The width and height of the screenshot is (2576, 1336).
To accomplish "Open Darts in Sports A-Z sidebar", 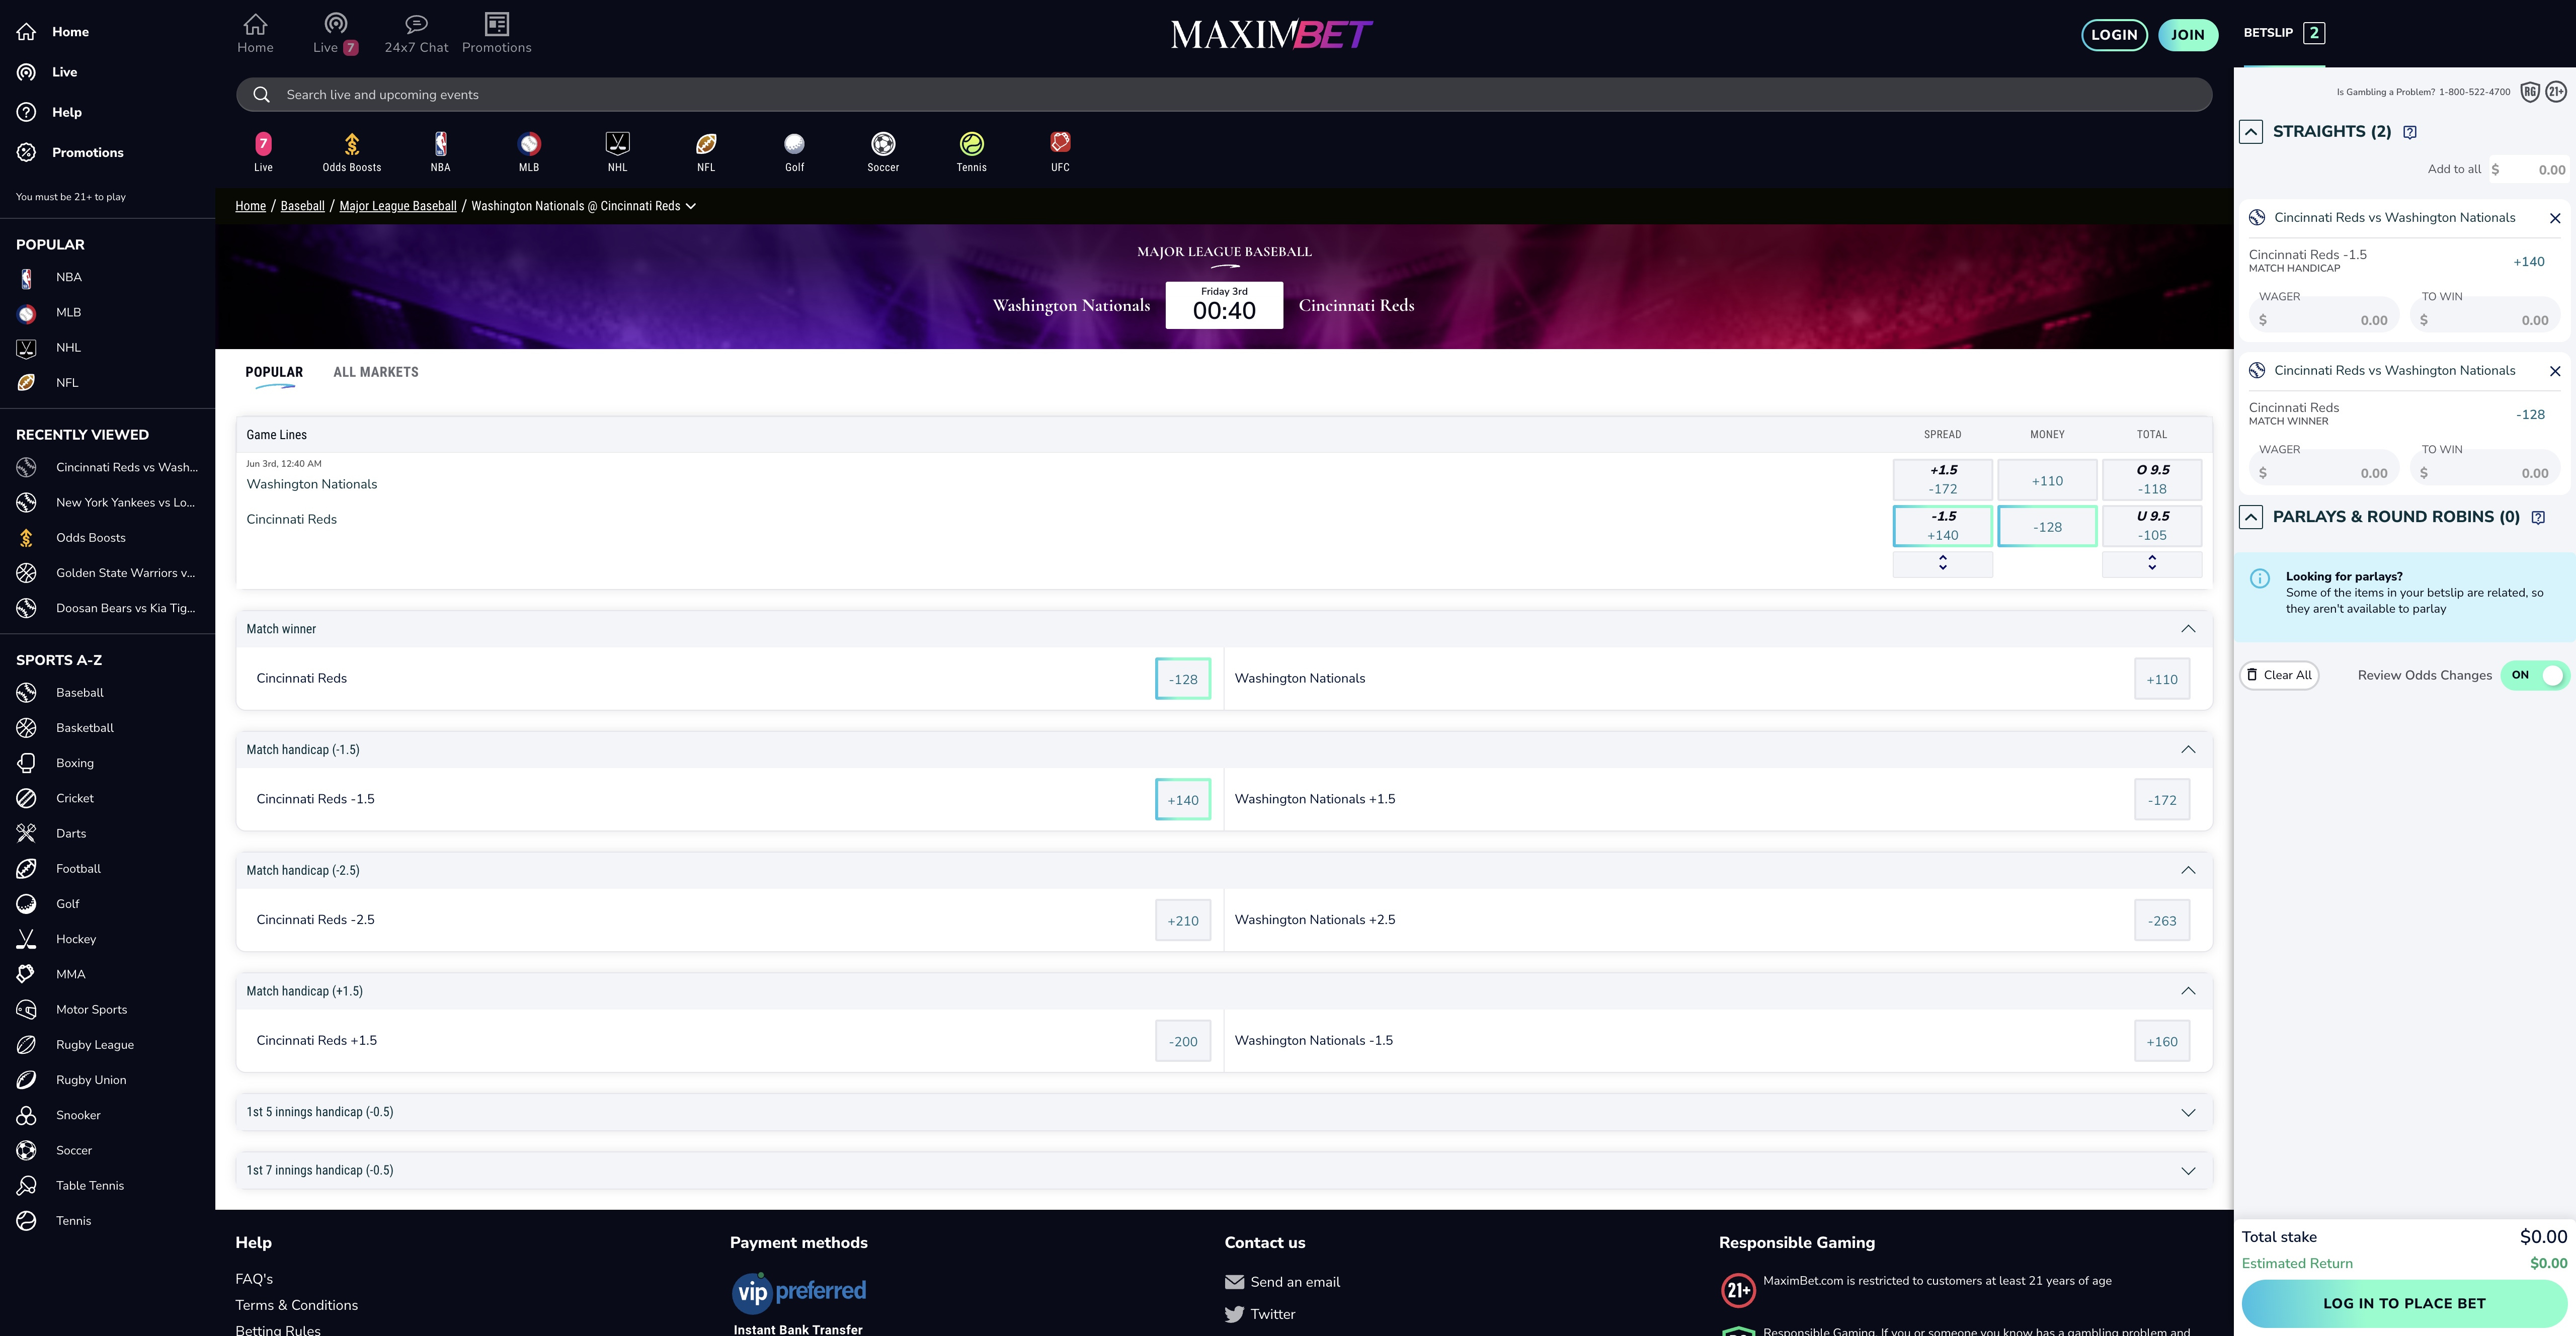I will tap(70, 833).
